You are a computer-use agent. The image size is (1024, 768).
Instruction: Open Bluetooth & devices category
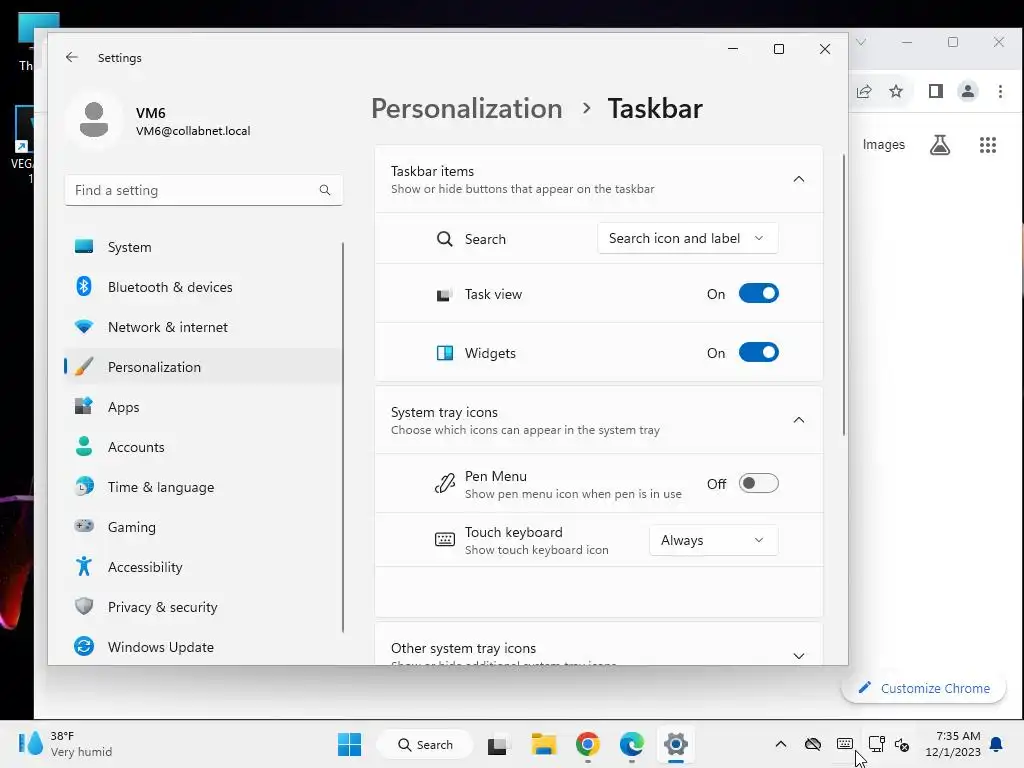click(x=203, y=287)
